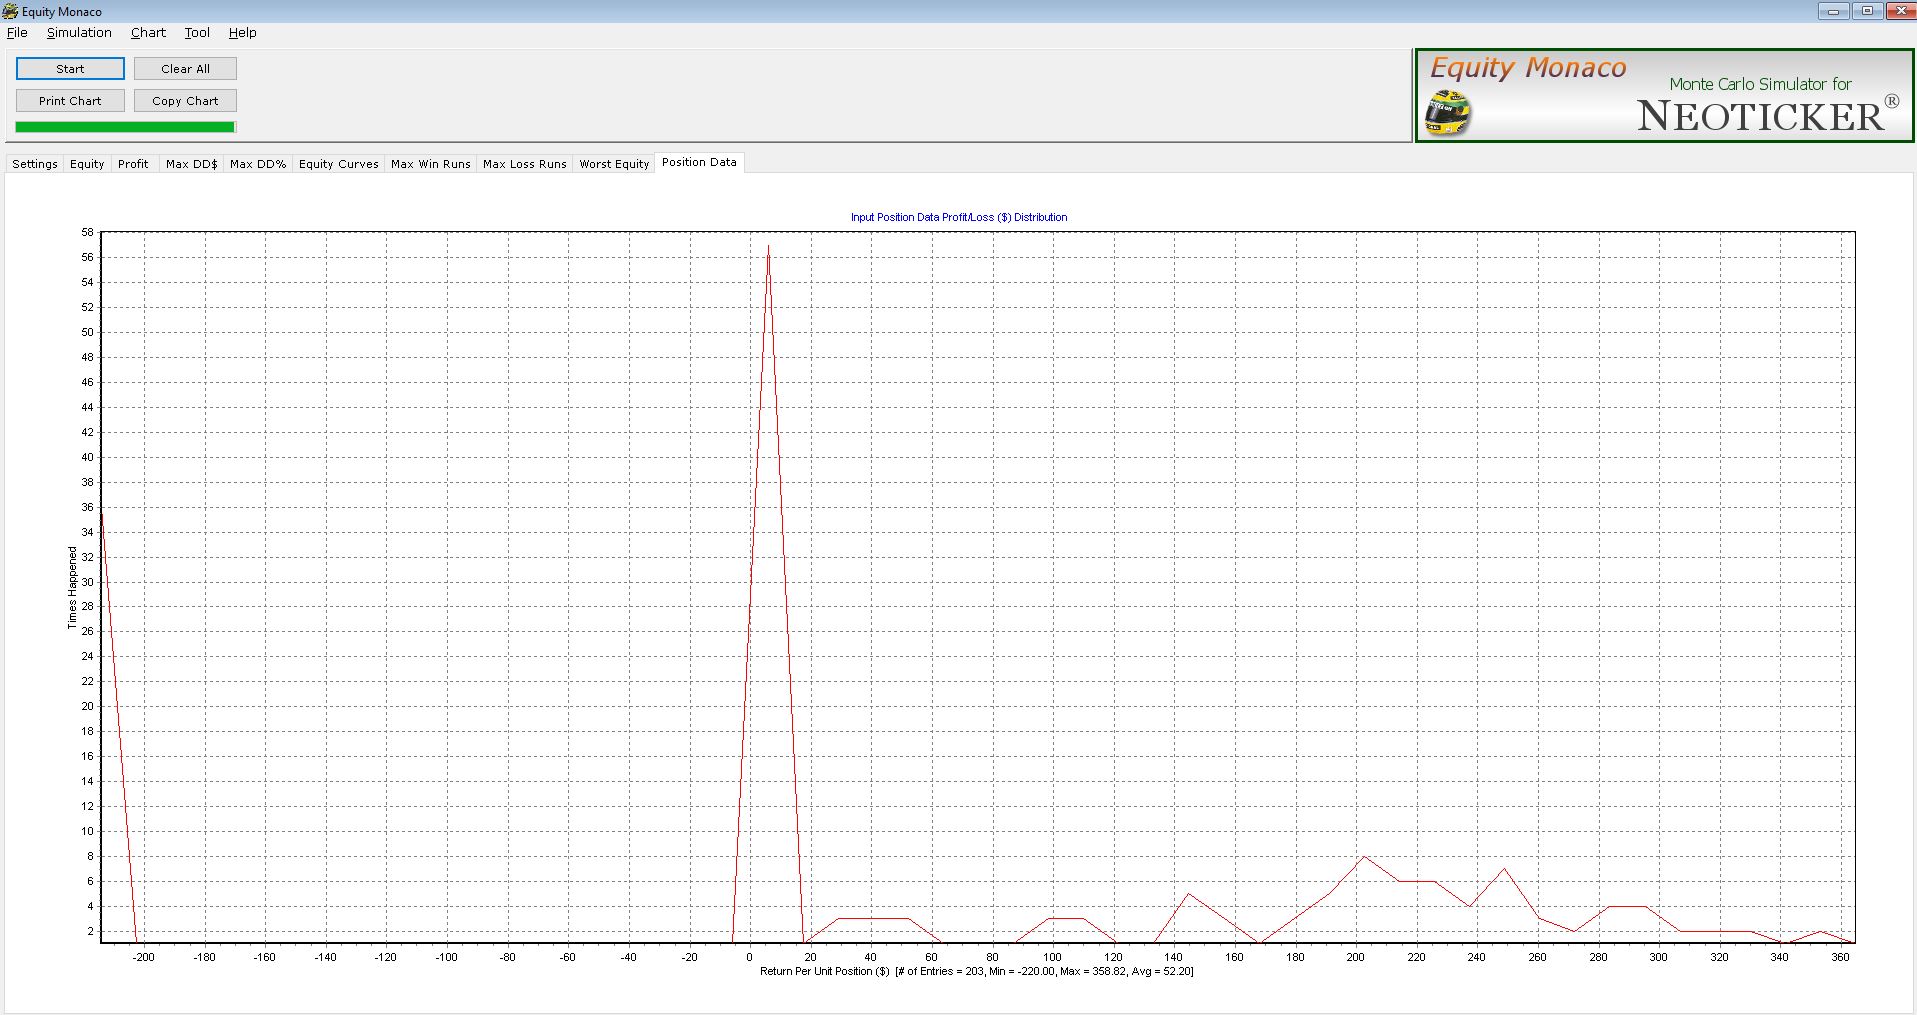Click the Print Chart button
Image resolution: width=1917 pixels, height=1015 pixels.
click(70, 101)
